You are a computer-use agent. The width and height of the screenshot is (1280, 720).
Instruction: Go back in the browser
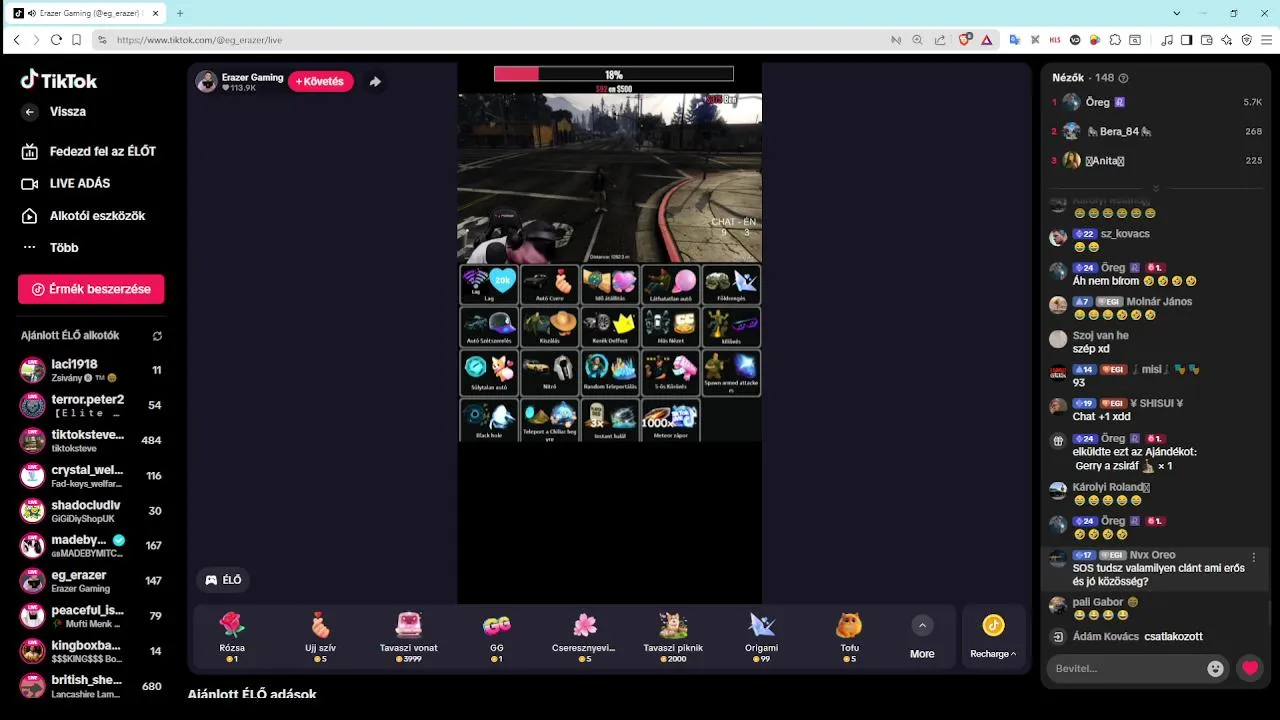point(17,40)
